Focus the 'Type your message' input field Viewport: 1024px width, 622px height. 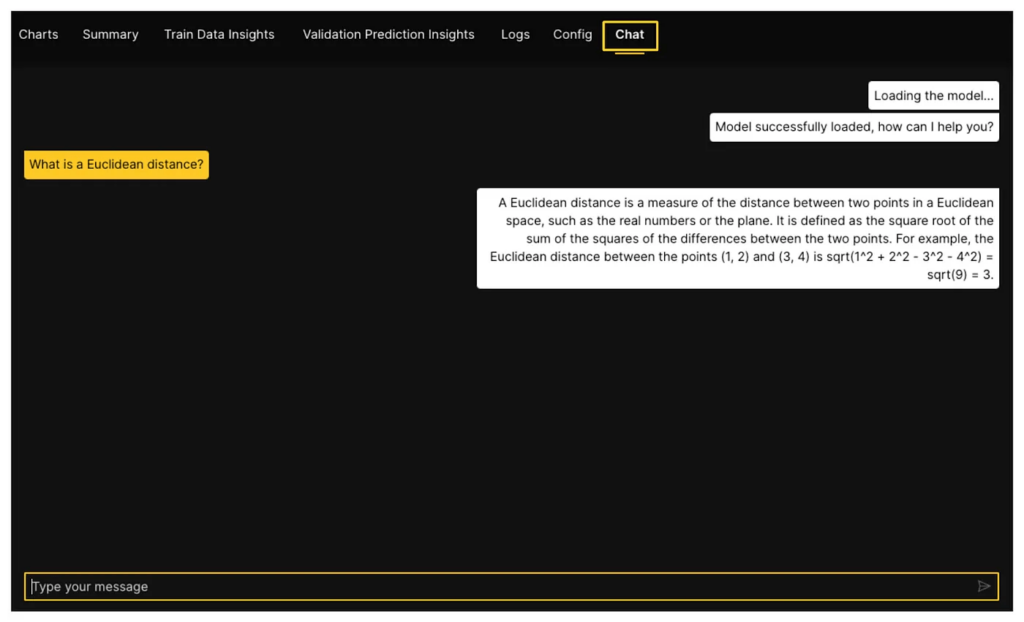[x=500, y=586]
